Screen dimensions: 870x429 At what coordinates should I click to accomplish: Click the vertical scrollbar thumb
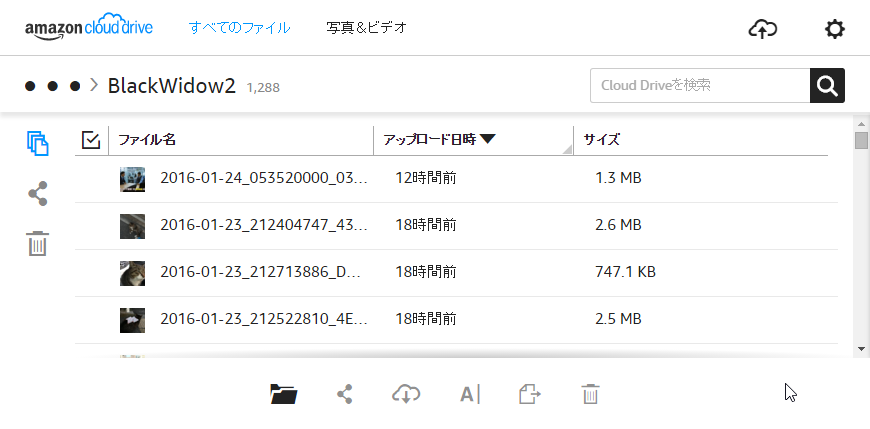click(x=861, y=140)
